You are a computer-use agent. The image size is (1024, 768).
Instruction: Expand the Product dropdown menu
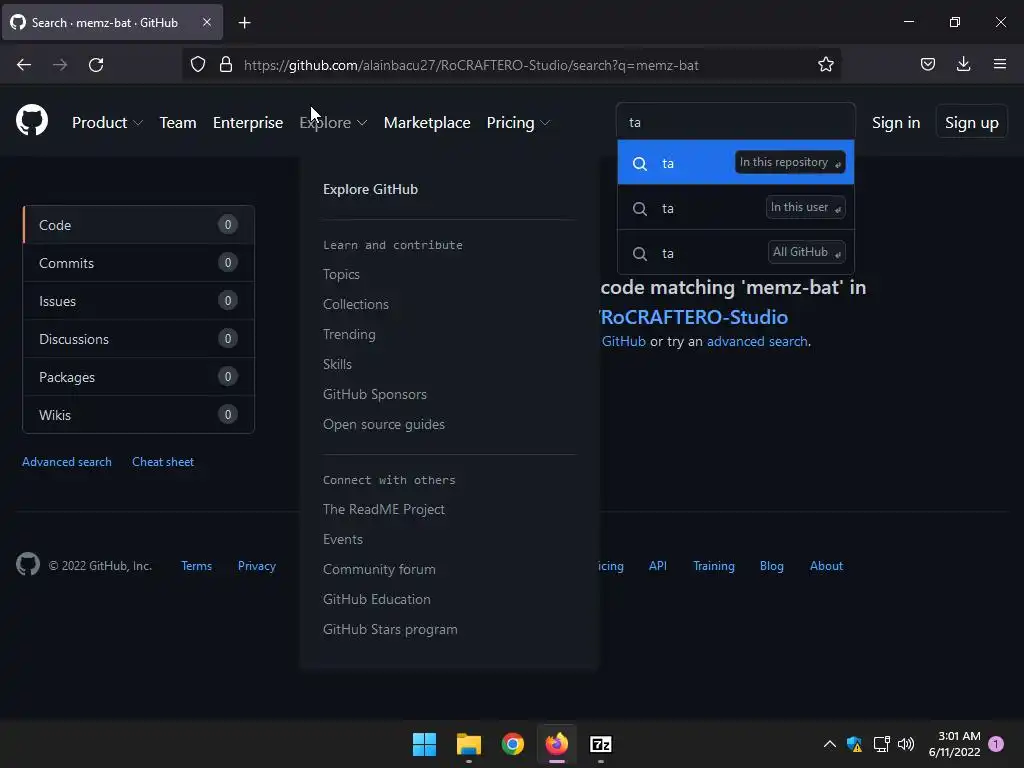tap(107, 123)
